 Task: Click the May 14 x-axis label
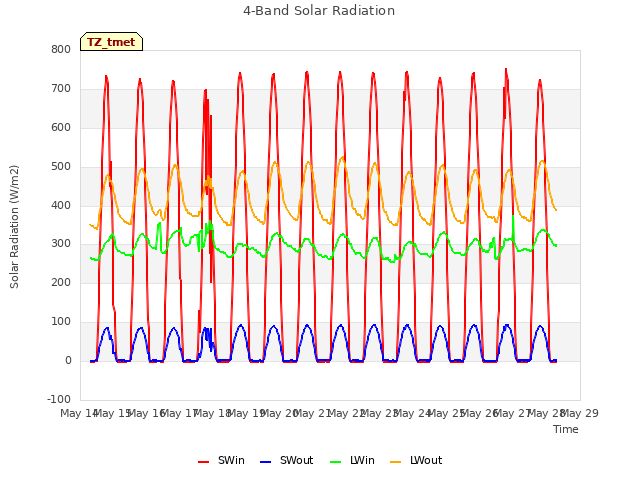[x=78, y=413]
